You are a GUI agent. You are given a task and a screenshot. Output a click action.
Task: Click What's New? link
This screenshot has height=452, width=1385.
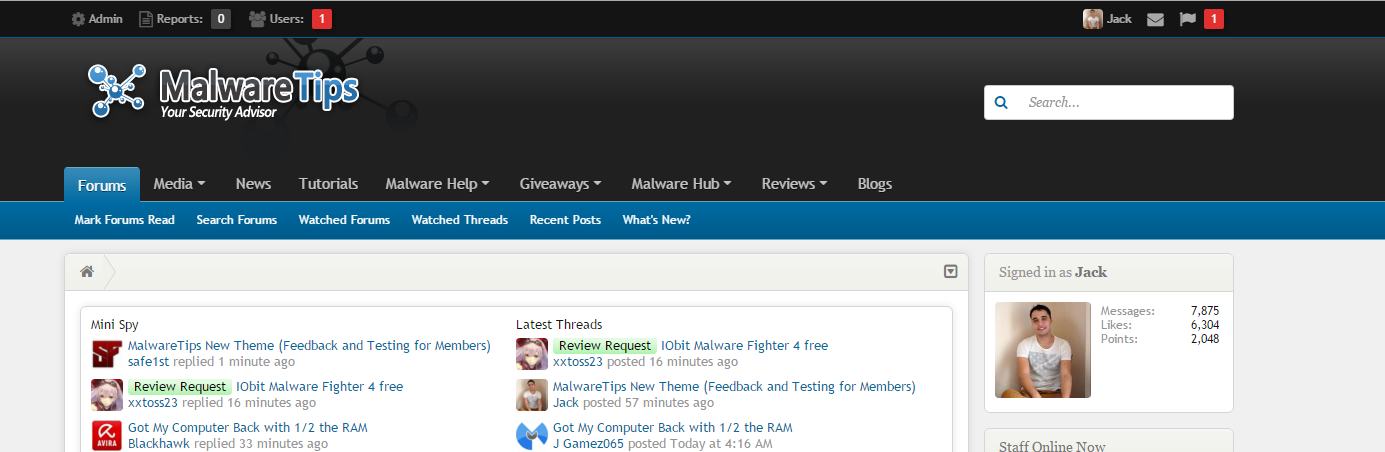tap(656, 220)
